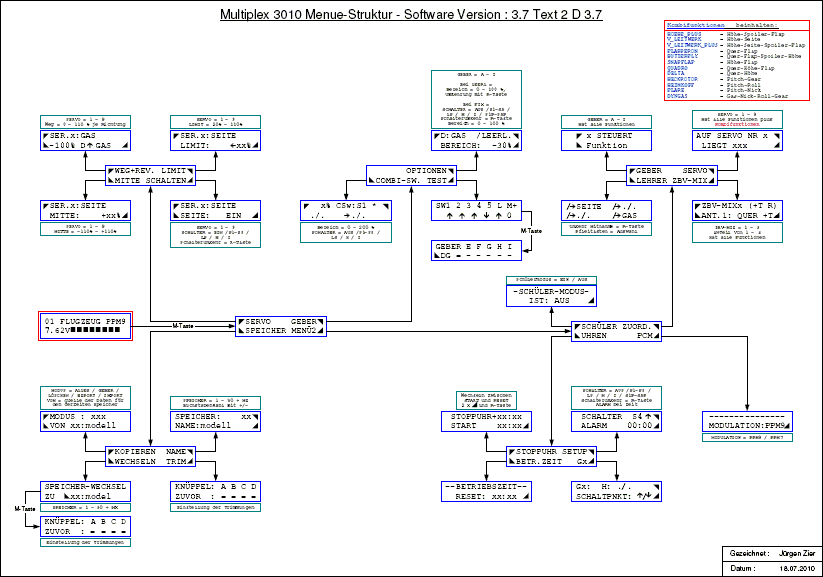Click the '-SCHÜLER-MODUS- IST: AUS' box
This screenshot has height=577, width=823.
[x=551, y=296]
